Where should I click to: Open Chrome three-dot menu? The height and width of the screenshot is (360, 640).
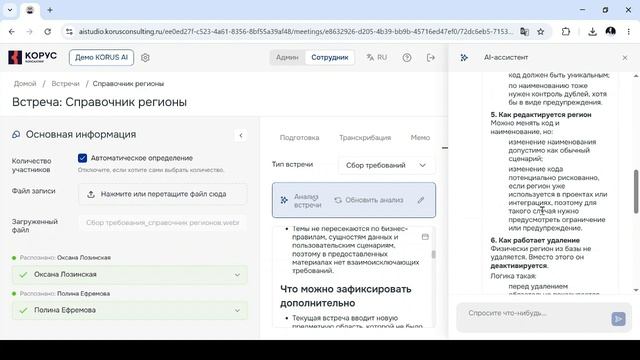629,31
